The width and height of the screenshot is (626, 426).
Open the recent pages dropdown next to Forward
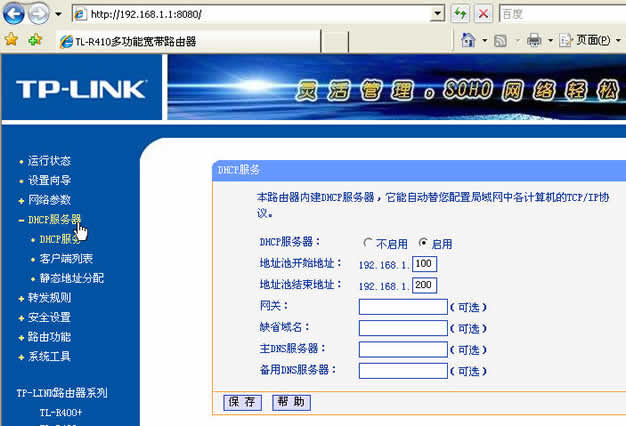coord(58,14)
